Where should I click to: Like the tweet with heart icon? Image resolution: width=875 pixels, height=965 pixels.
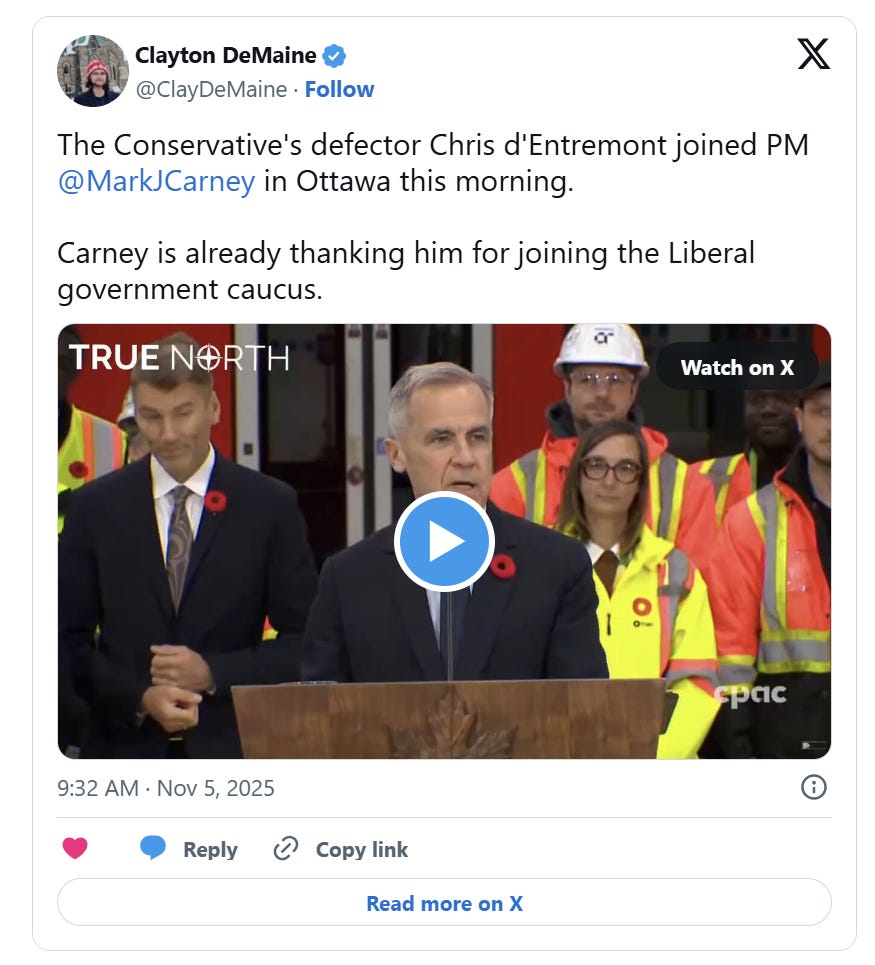[75, 849]
